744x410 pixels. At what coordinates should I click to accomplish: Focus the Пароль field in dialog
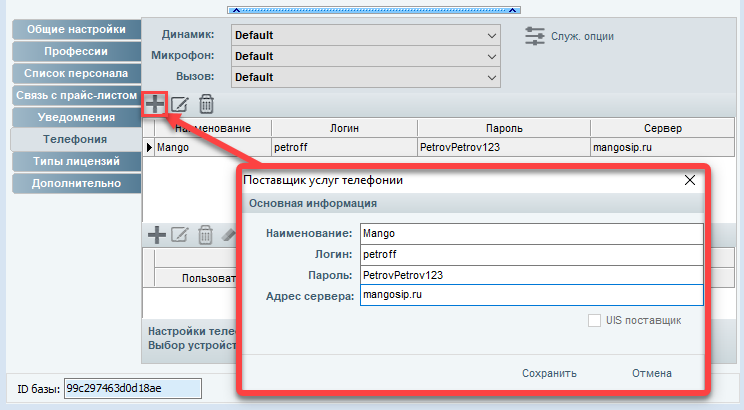(530, 275)
